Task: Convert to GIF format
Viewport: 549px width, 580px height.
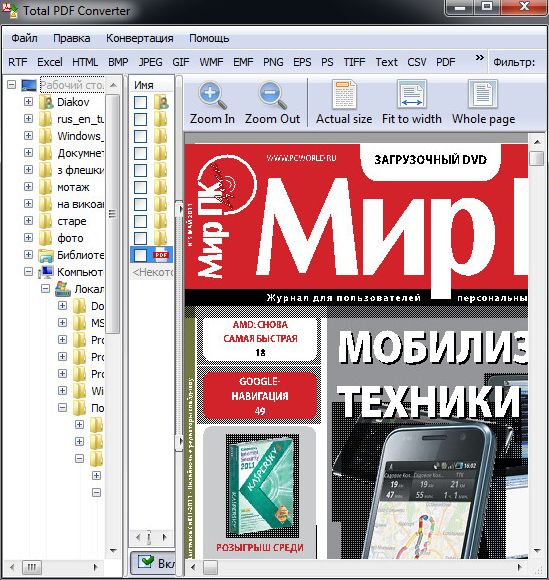Action: click(x=181, y=62)
